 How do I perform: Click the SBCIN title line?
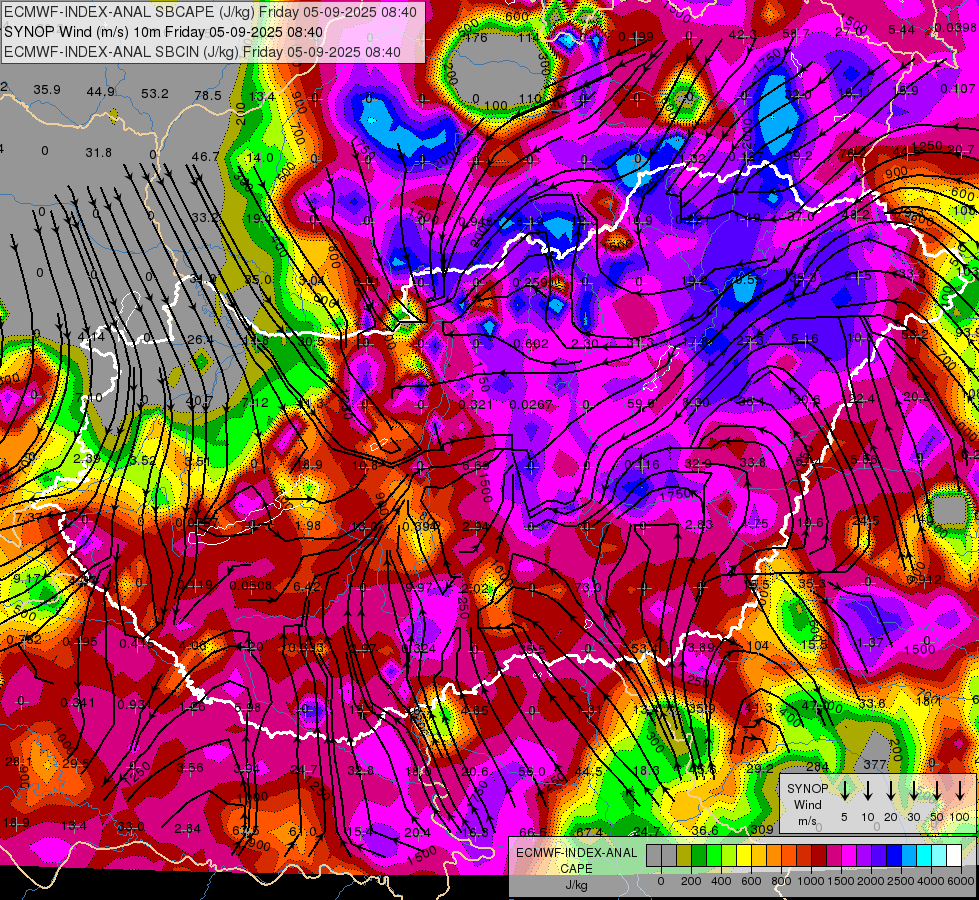(202, 52)
